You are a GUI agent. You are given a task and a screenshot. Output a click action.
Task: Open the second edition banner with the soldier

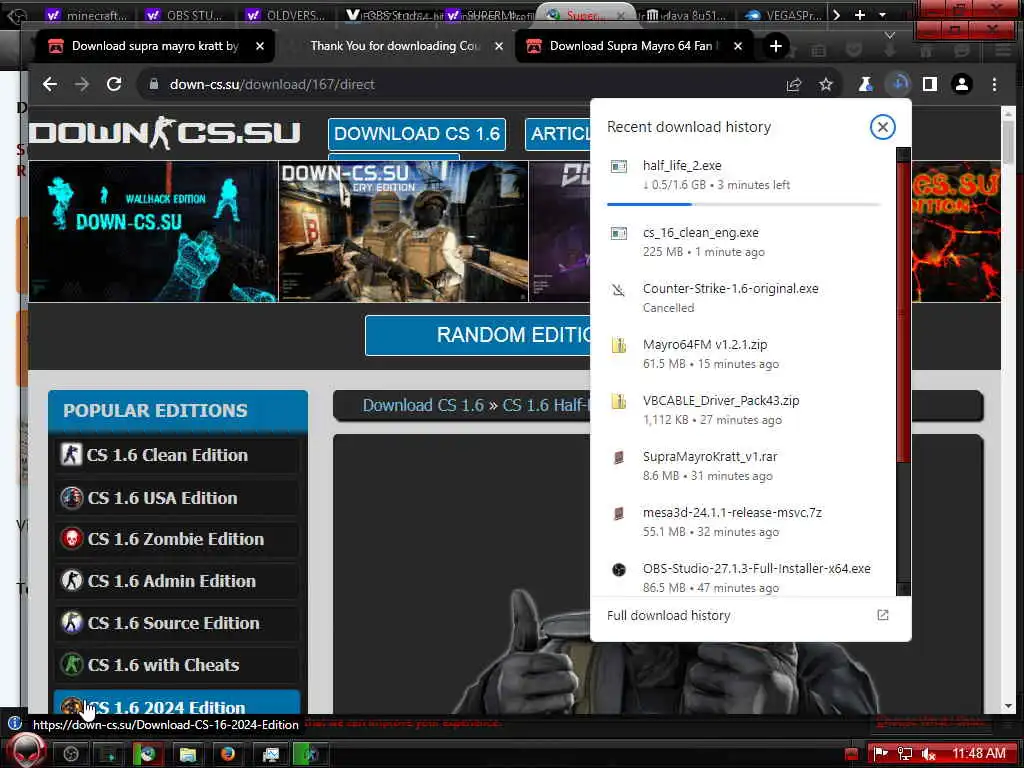(x=404, y=231)
